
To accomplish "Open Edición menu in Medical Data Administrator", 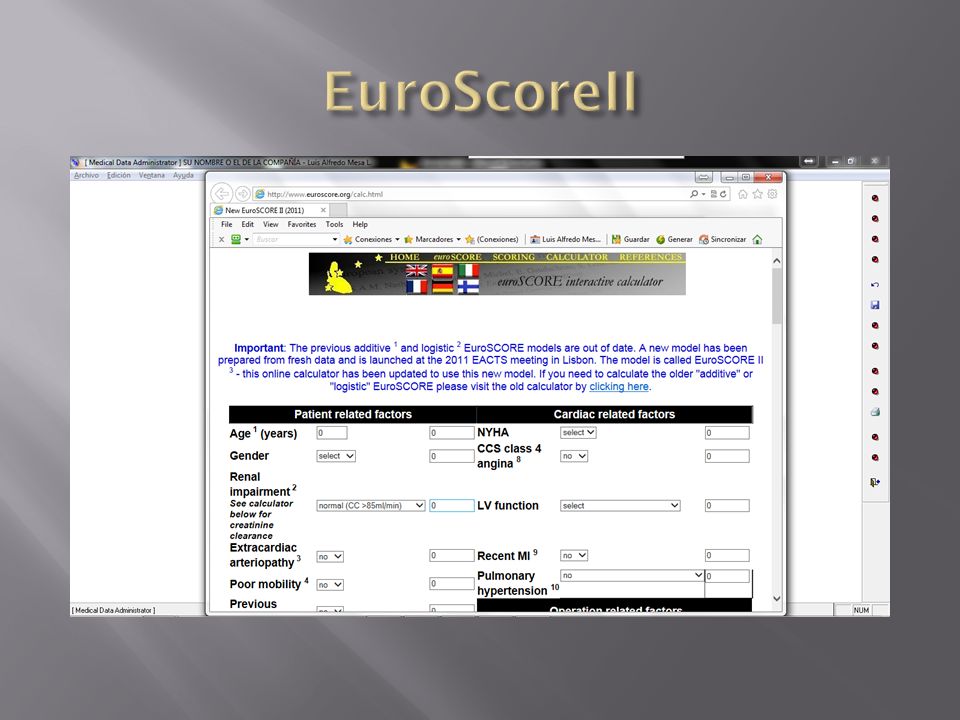I will 119,175.
